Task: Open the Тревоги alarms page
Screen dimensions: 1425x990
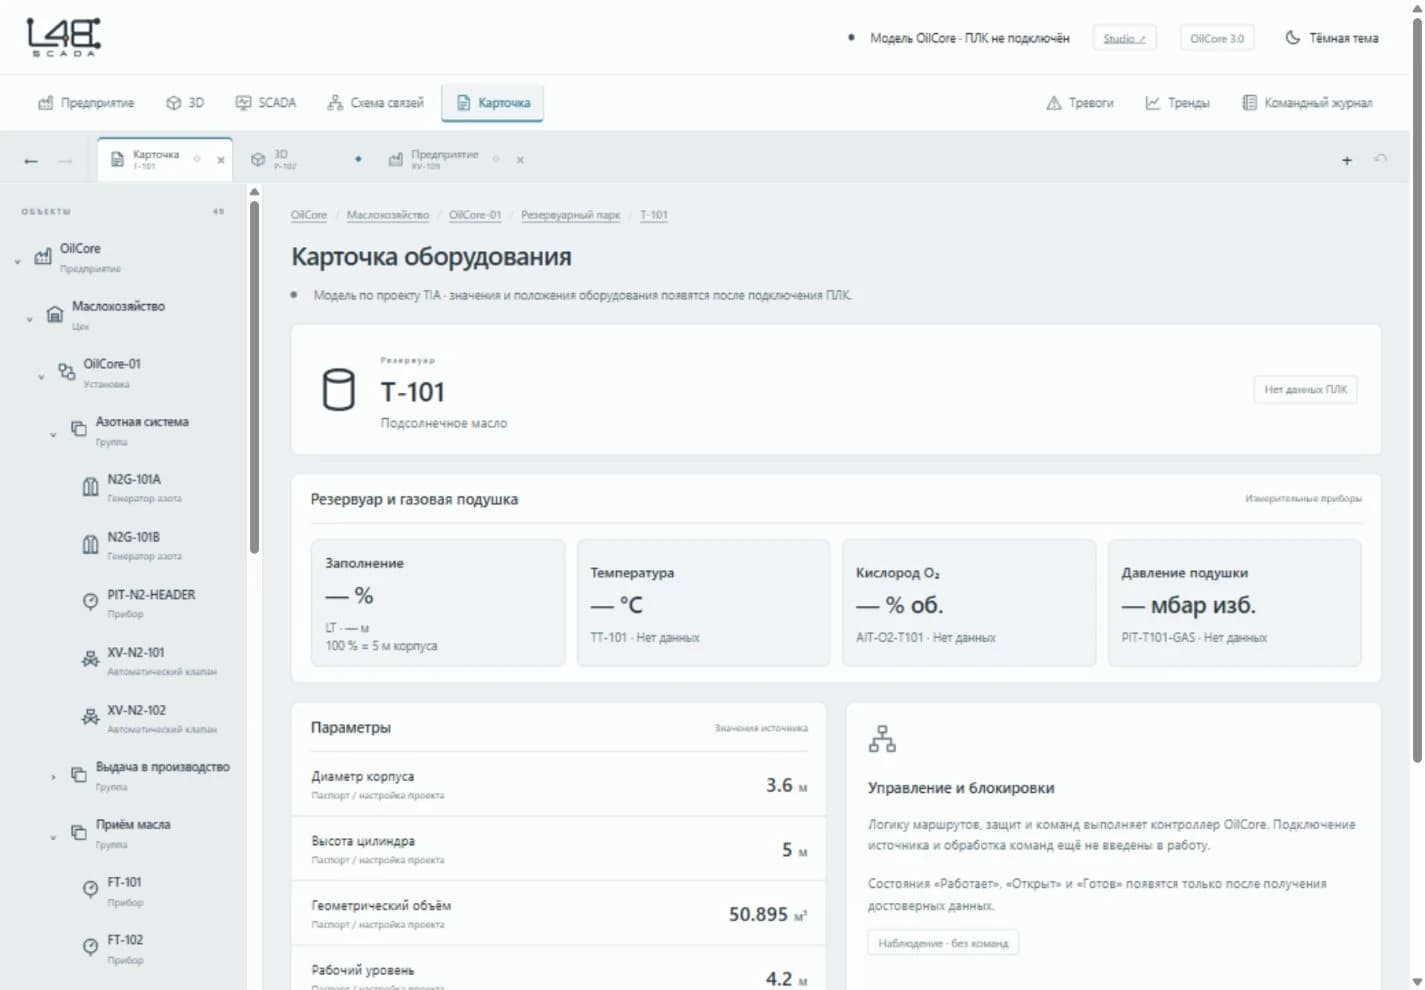Action: pos(1080,103)
